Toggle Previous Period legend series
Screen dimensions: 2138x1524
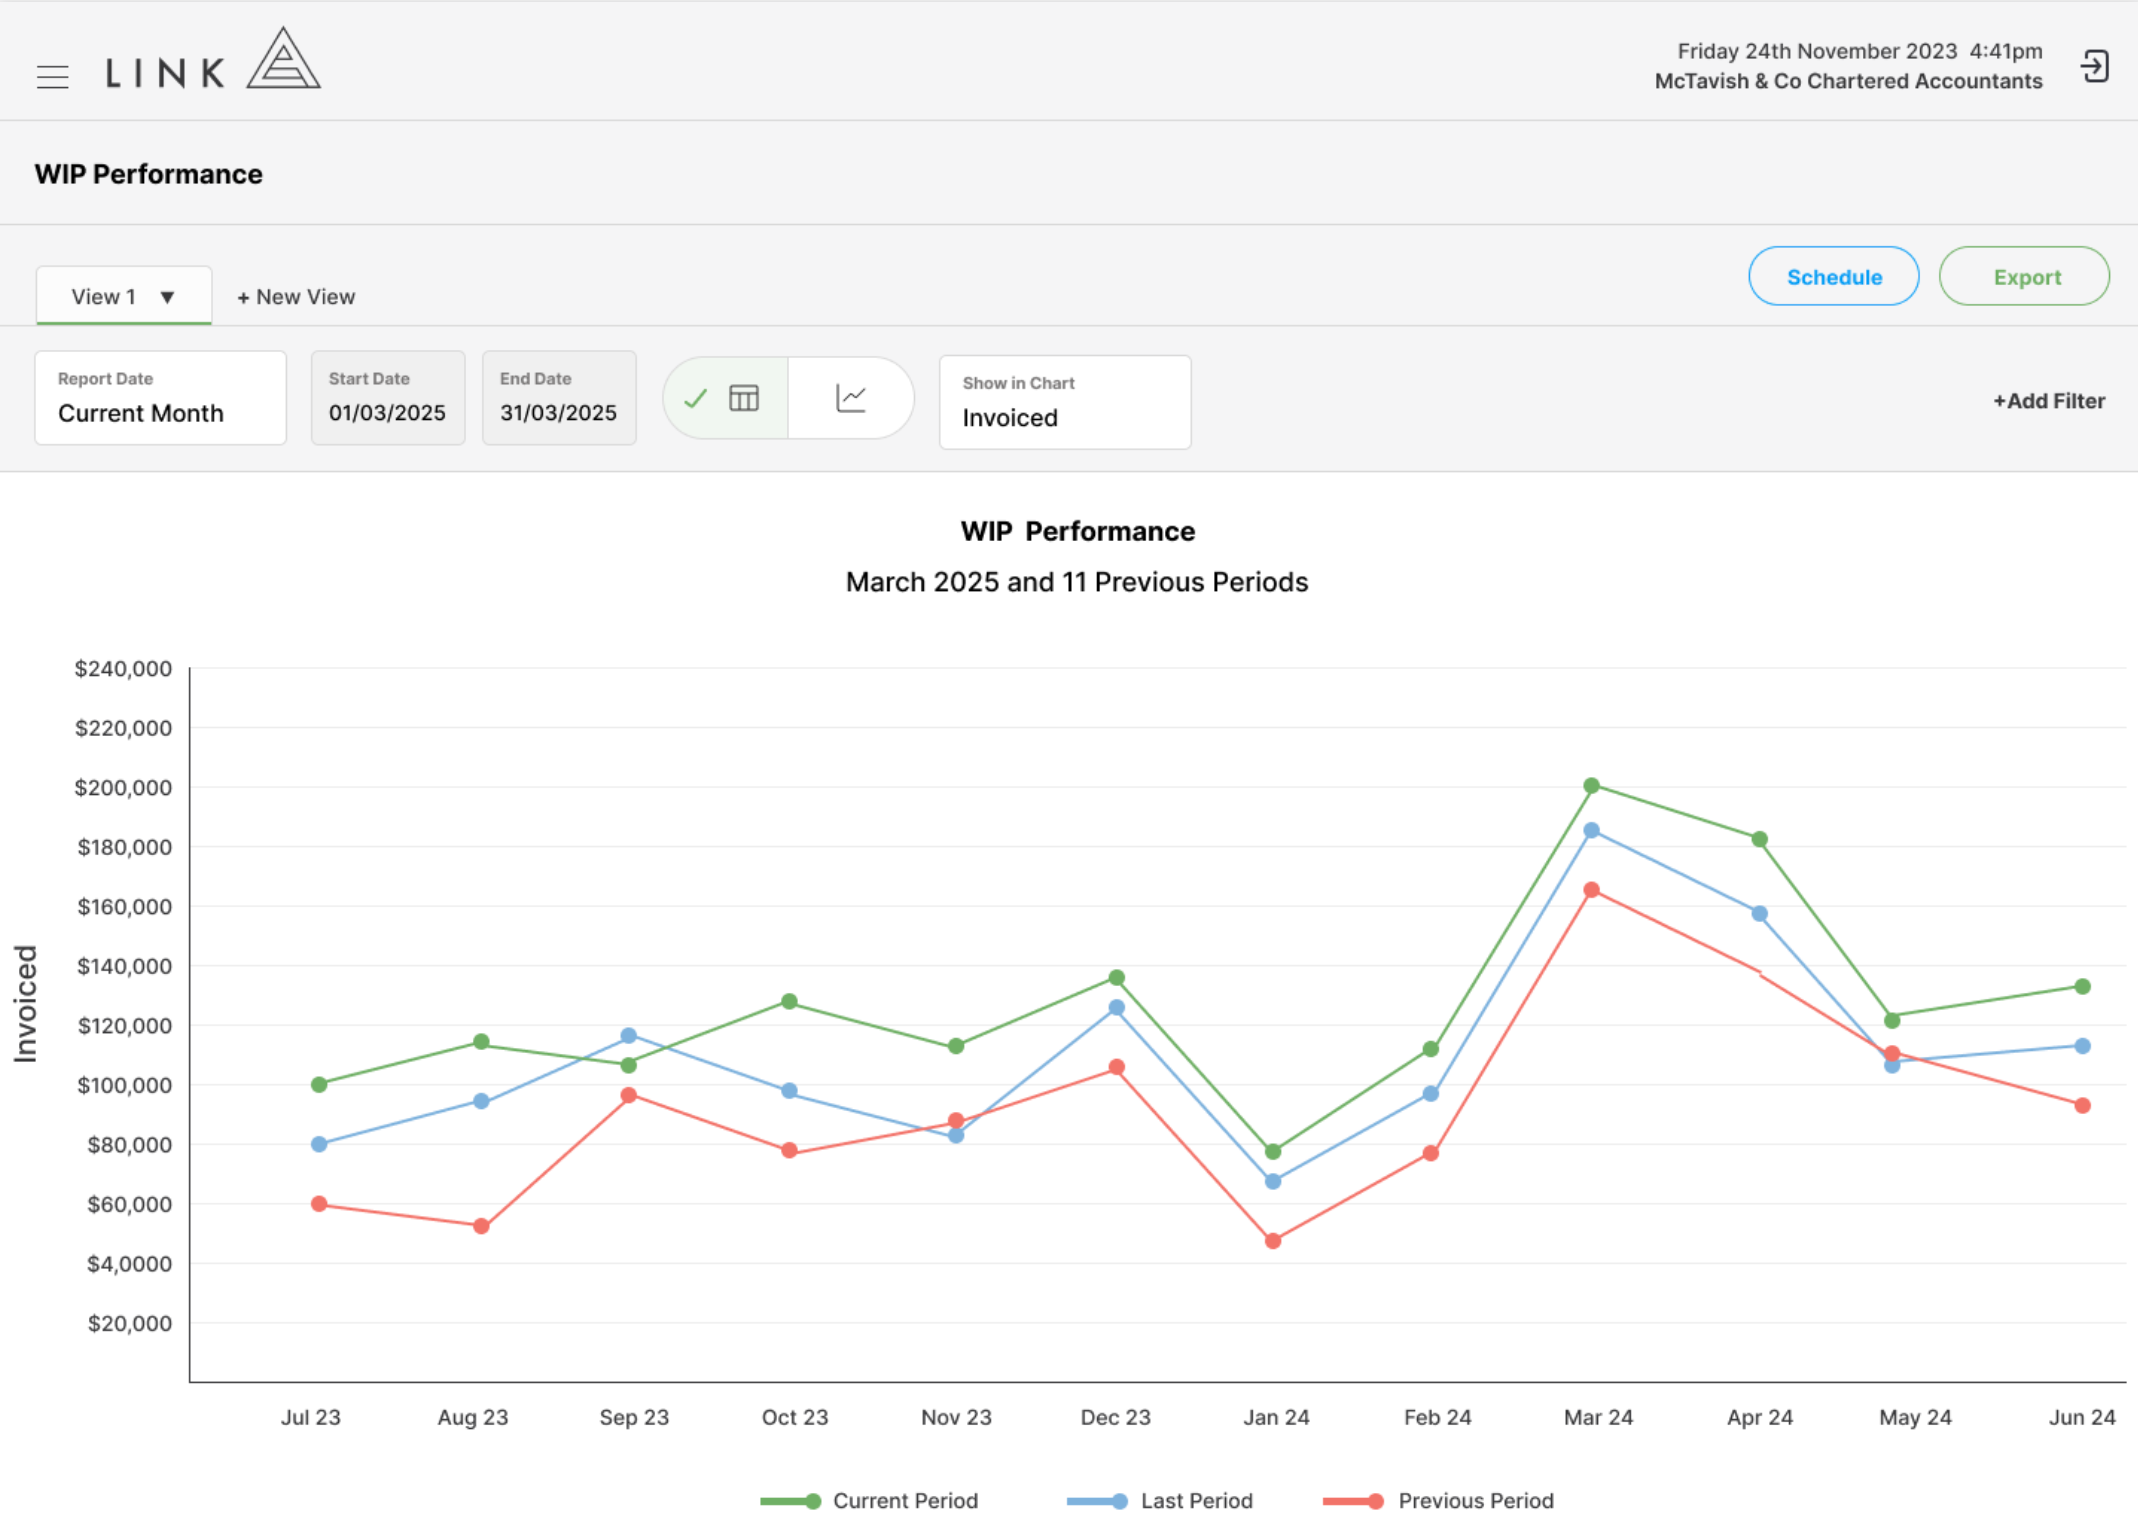(x=1438, y=1501)
